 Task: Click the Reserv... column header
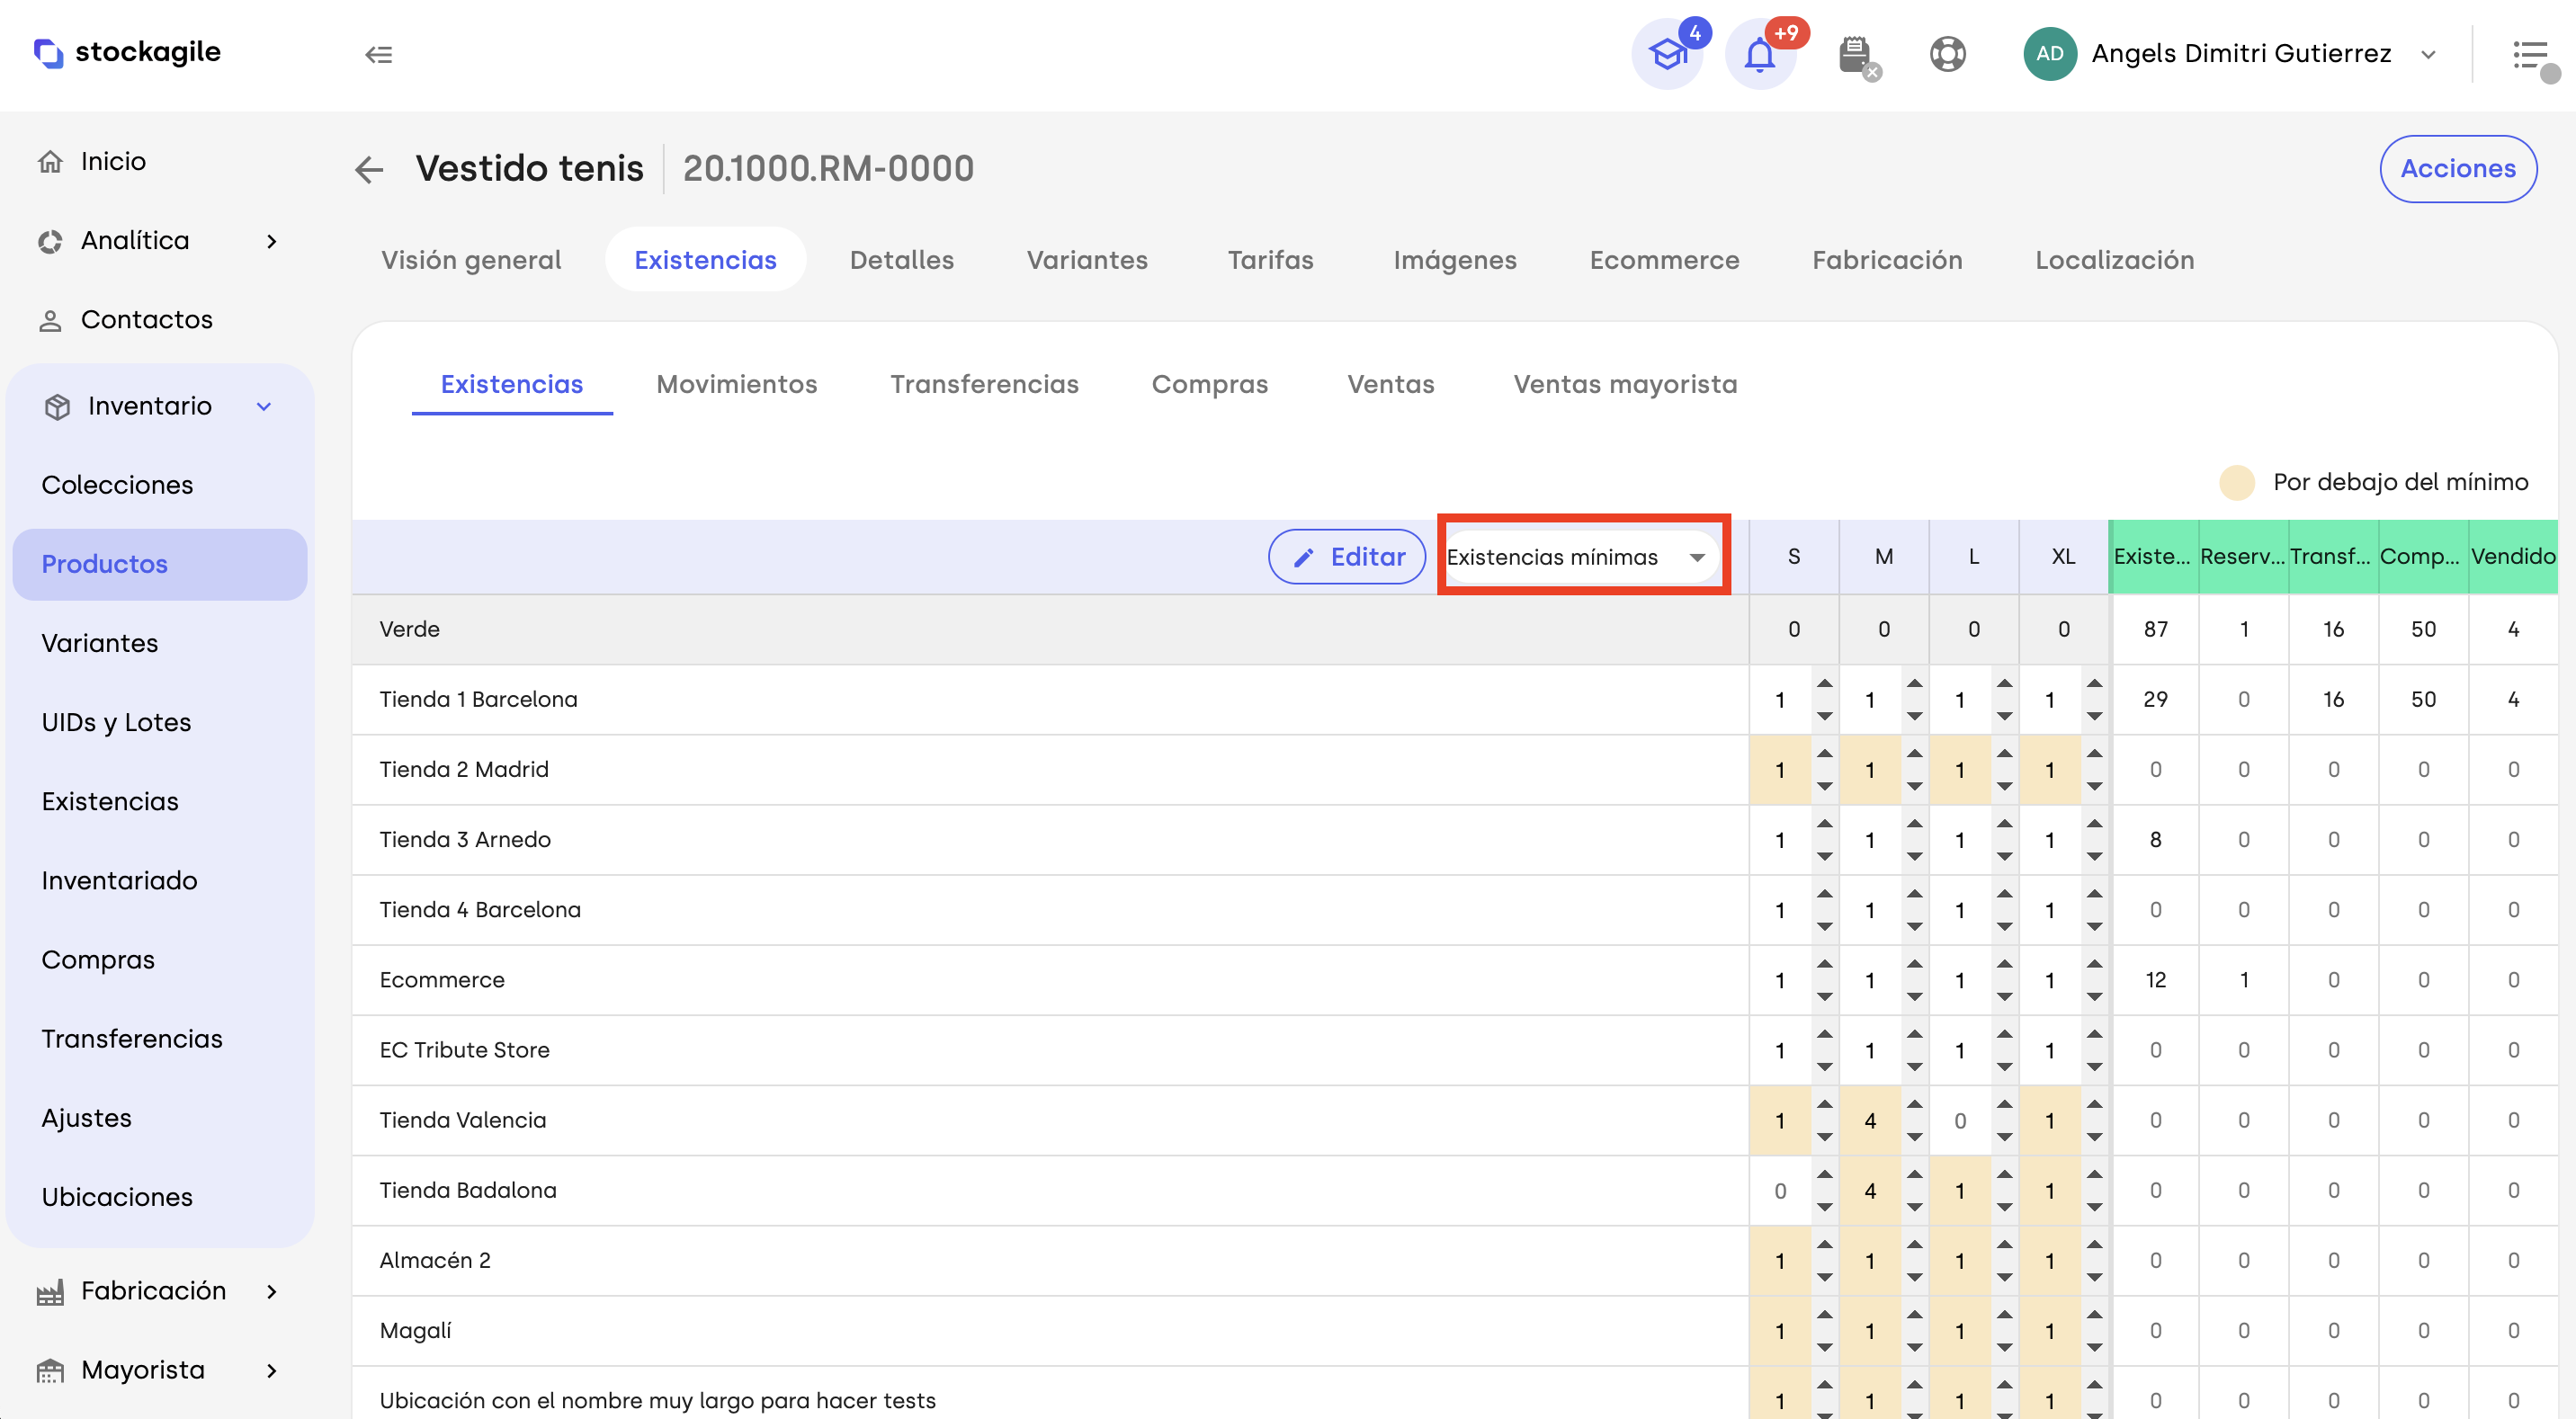click(x=2243, y=557)
